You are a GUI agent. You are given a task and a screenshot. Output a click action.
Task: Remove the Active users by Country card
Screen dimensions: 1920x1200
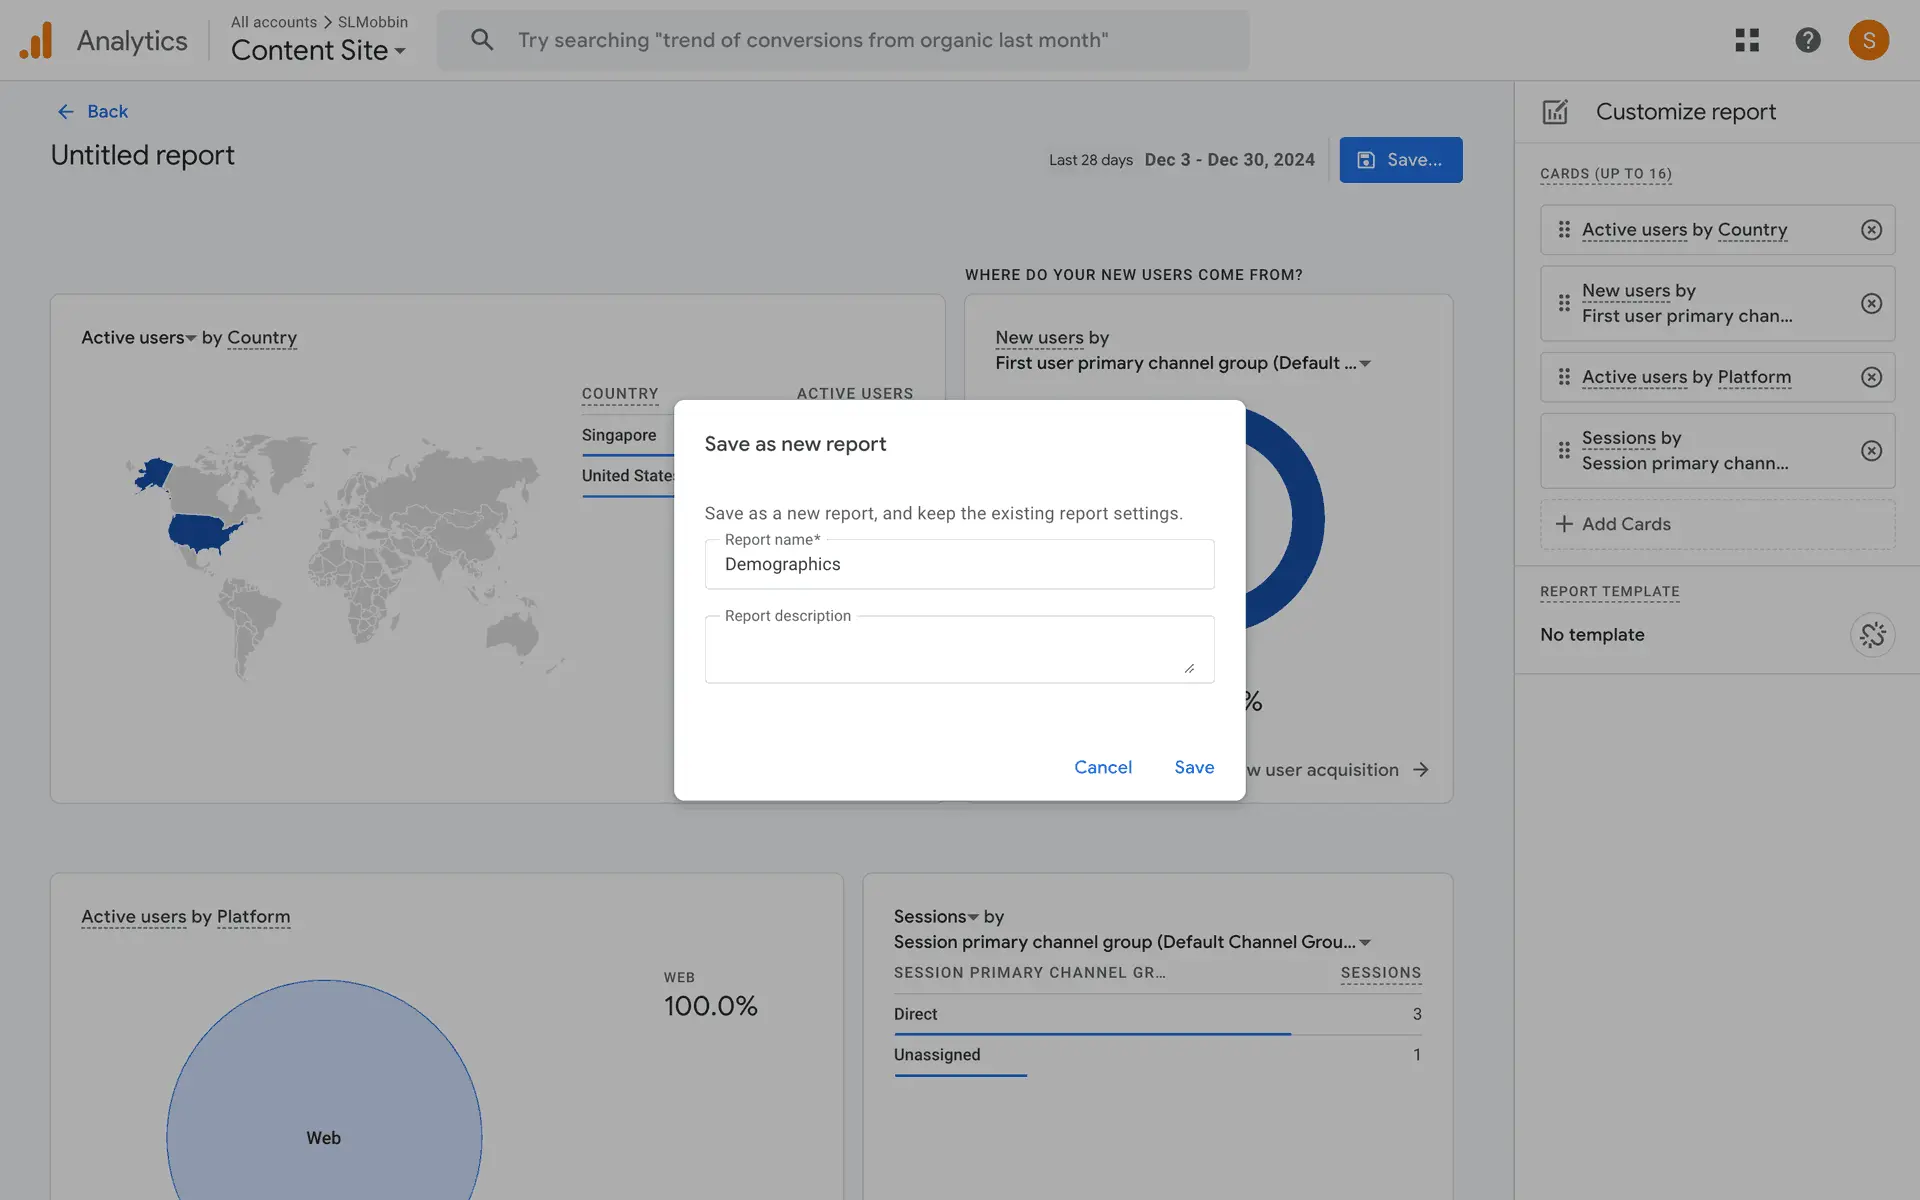point(1871,230)
